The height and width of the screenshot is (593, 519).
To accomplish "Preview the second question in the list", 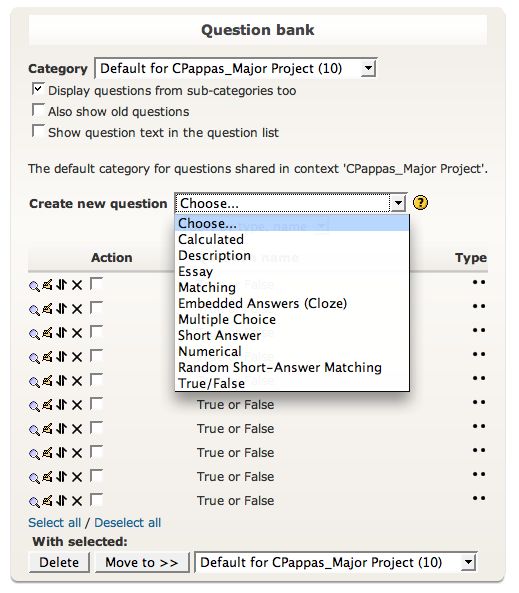I will tap(34, 310).
